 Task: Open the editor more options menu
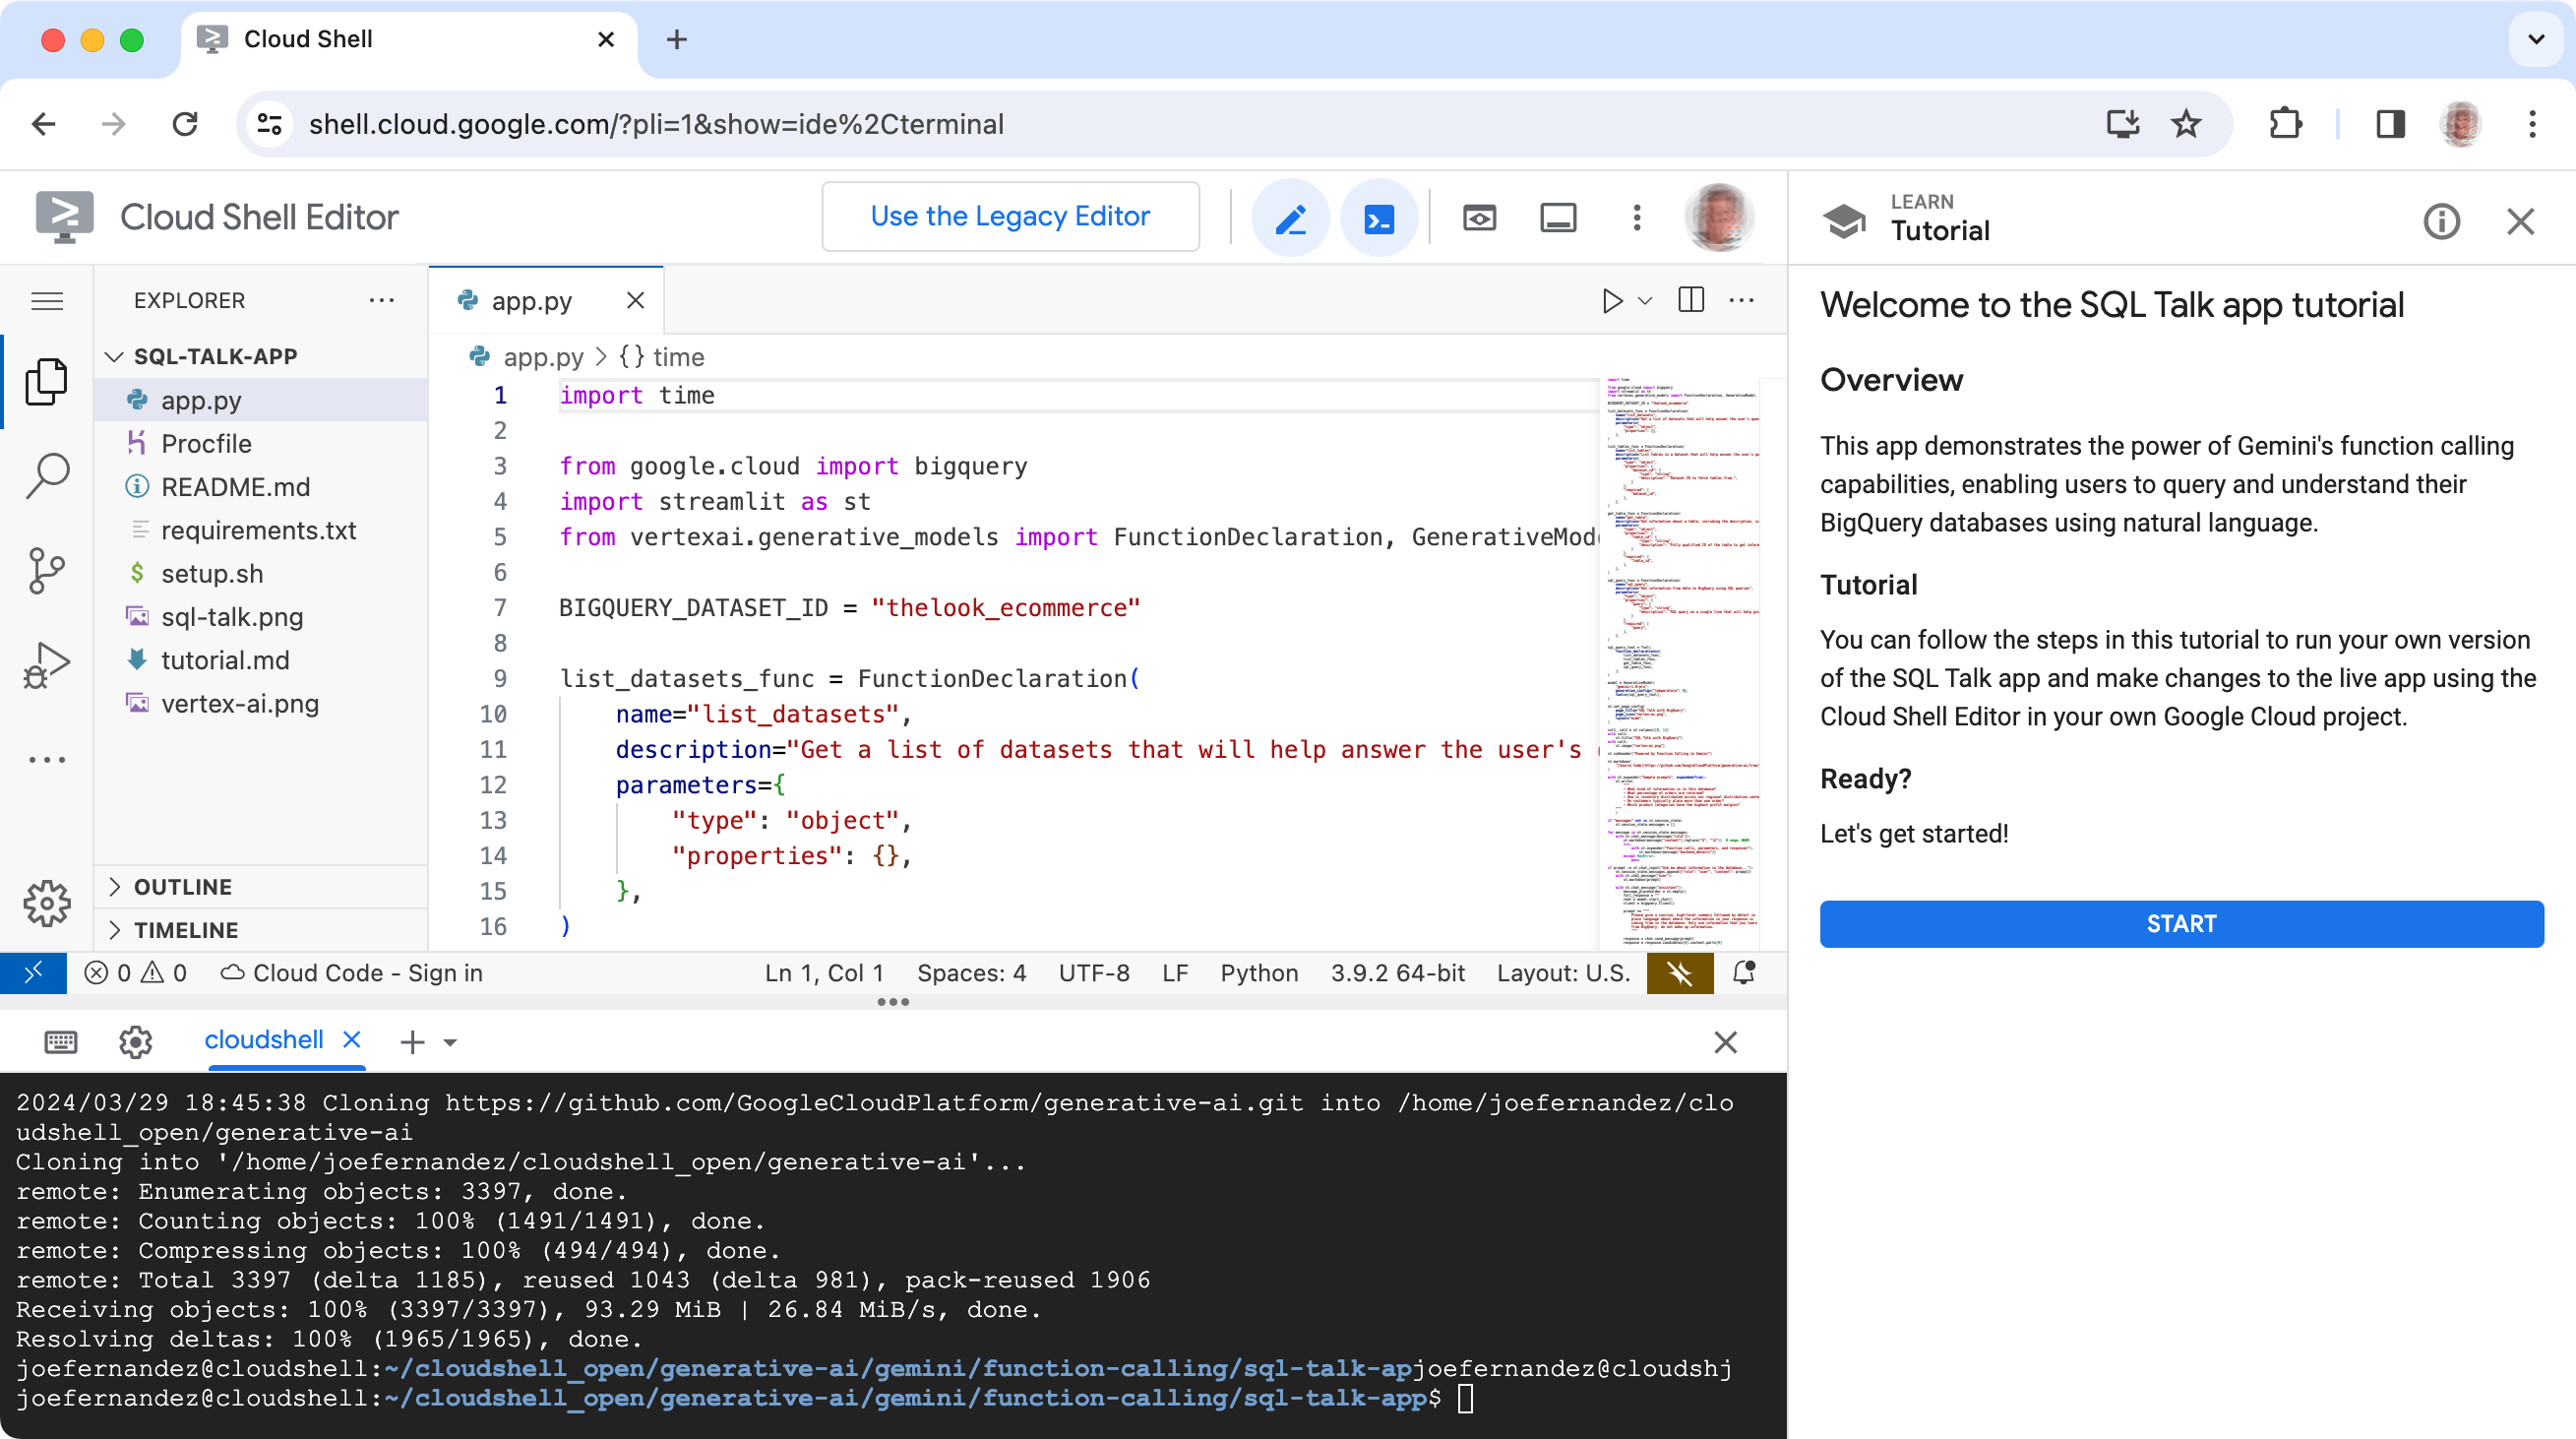click(x=1741, y=299)
